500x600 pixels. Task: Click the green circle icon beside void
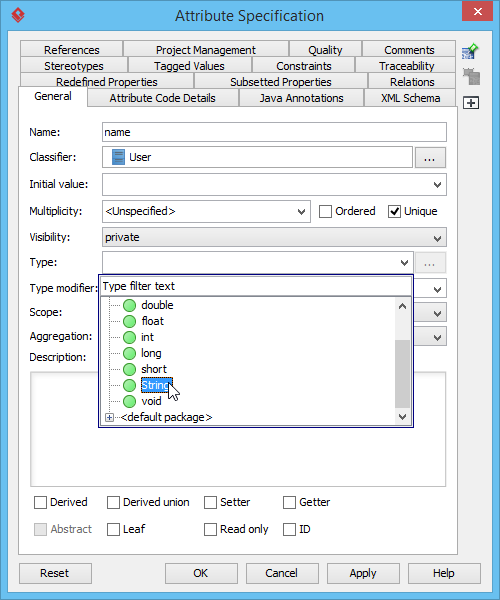tap(129, 402)
